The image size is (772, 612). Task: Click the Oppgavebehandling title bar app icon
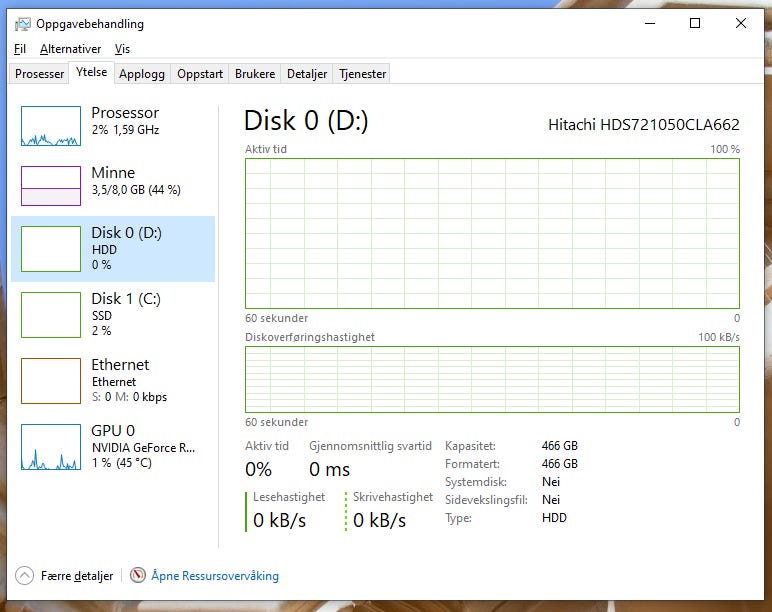23,24
